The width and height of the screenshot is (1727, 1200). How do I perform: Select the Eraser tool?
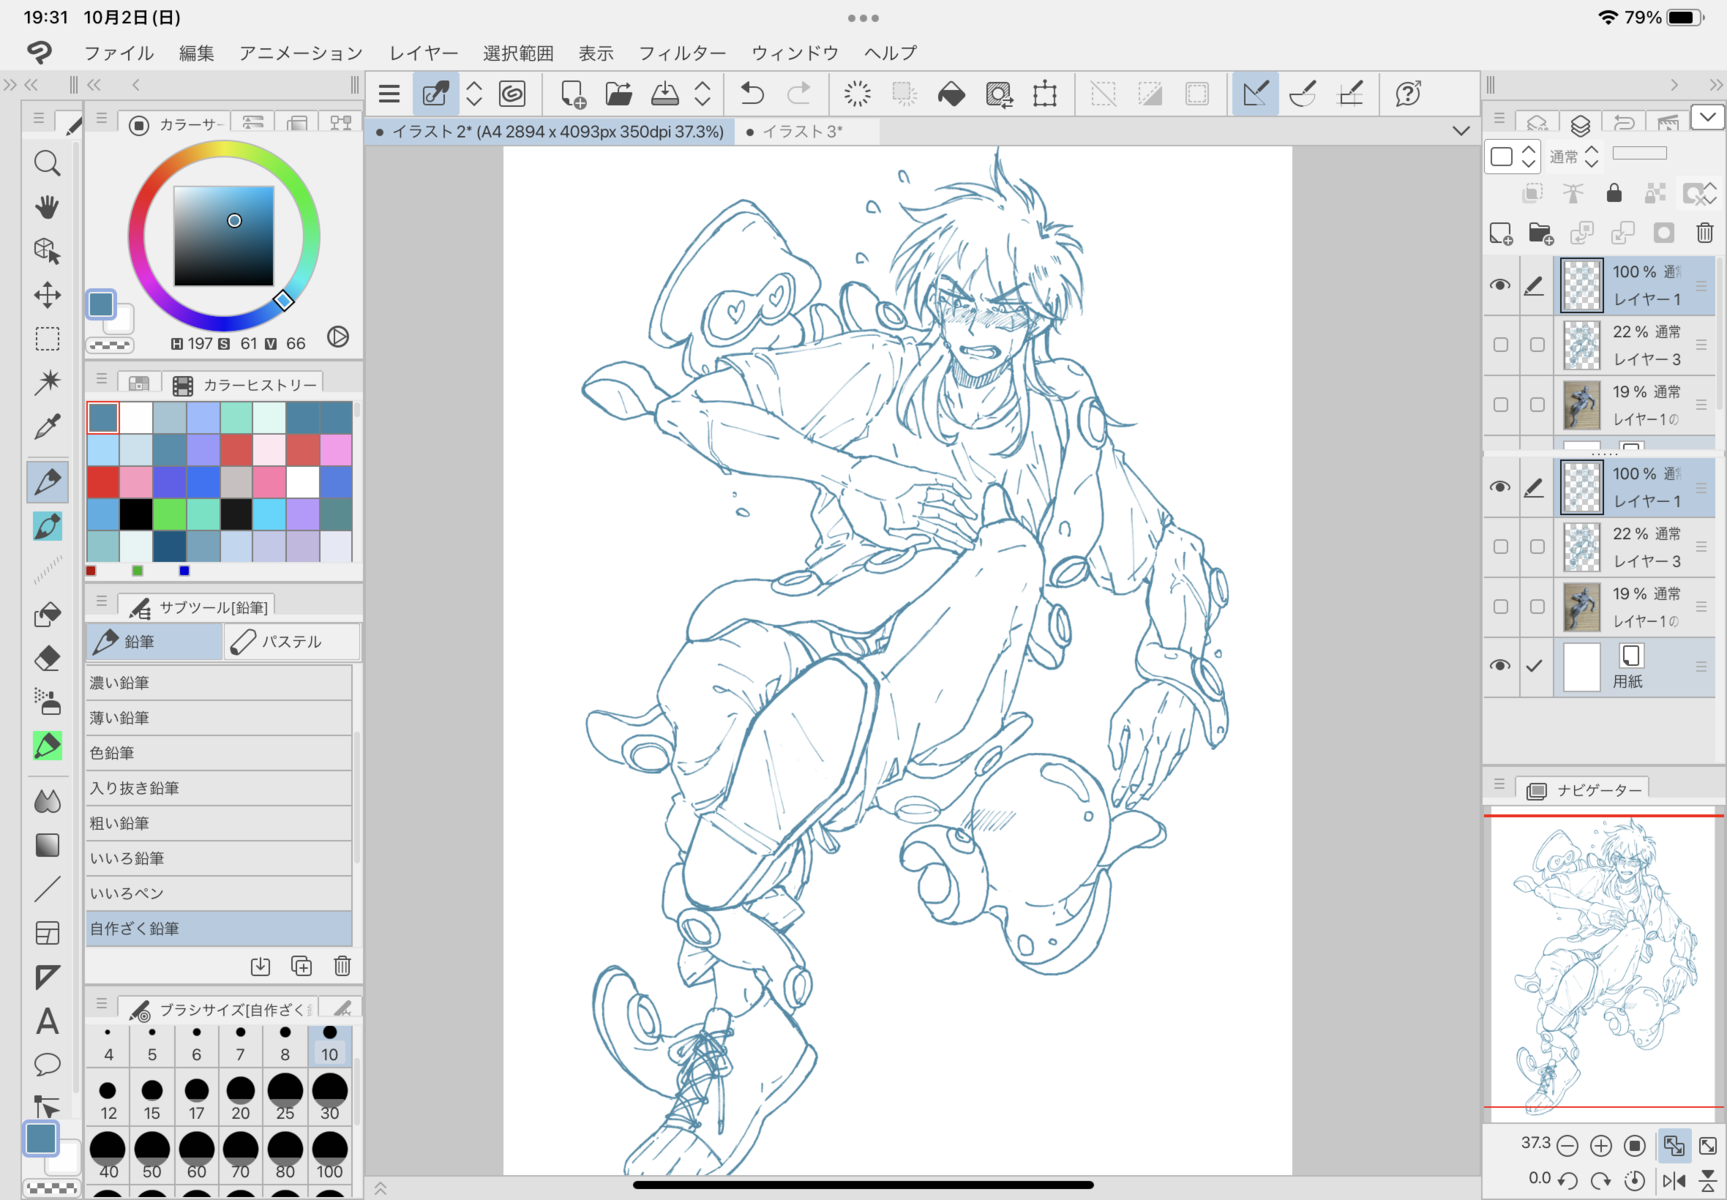[47, 658]
